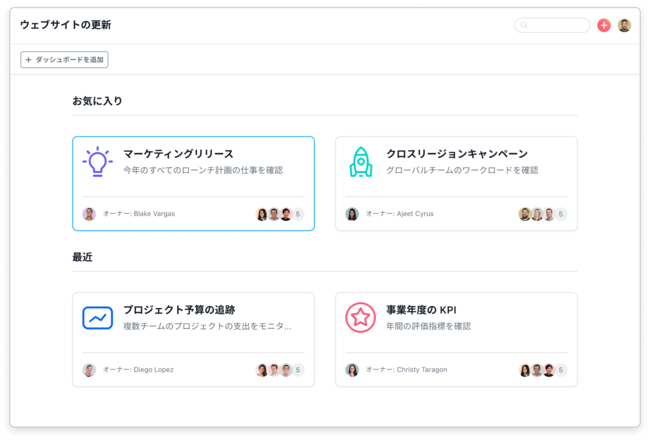
Task: Click the red plus create button
Action: tap(604, 25)
